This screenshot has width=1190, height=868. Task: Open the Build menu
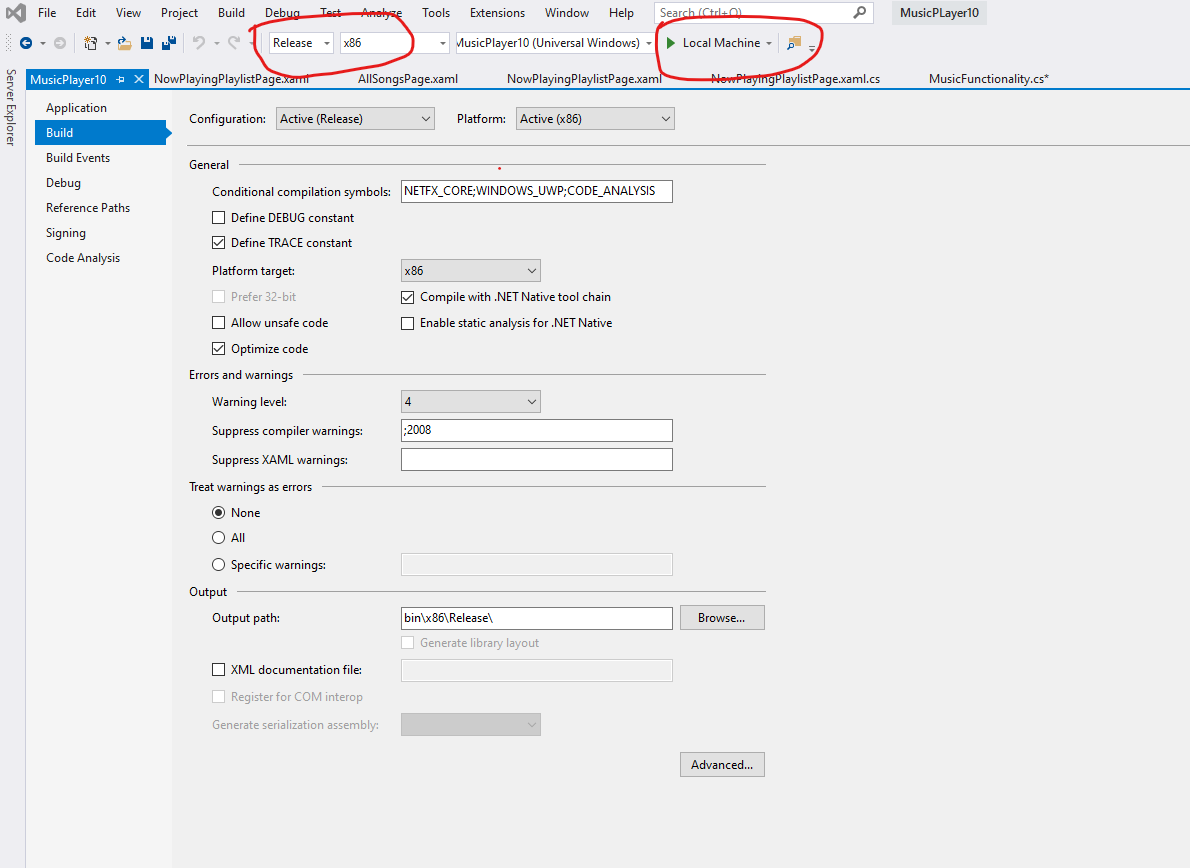click(x=231, y=13)
